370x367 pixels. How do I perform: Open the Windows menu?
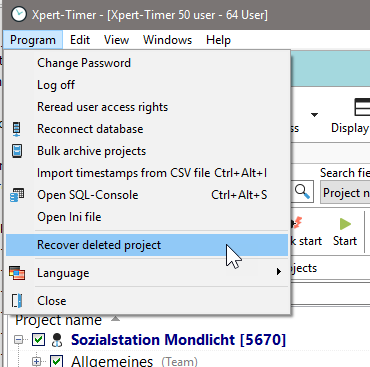(167, 40)
